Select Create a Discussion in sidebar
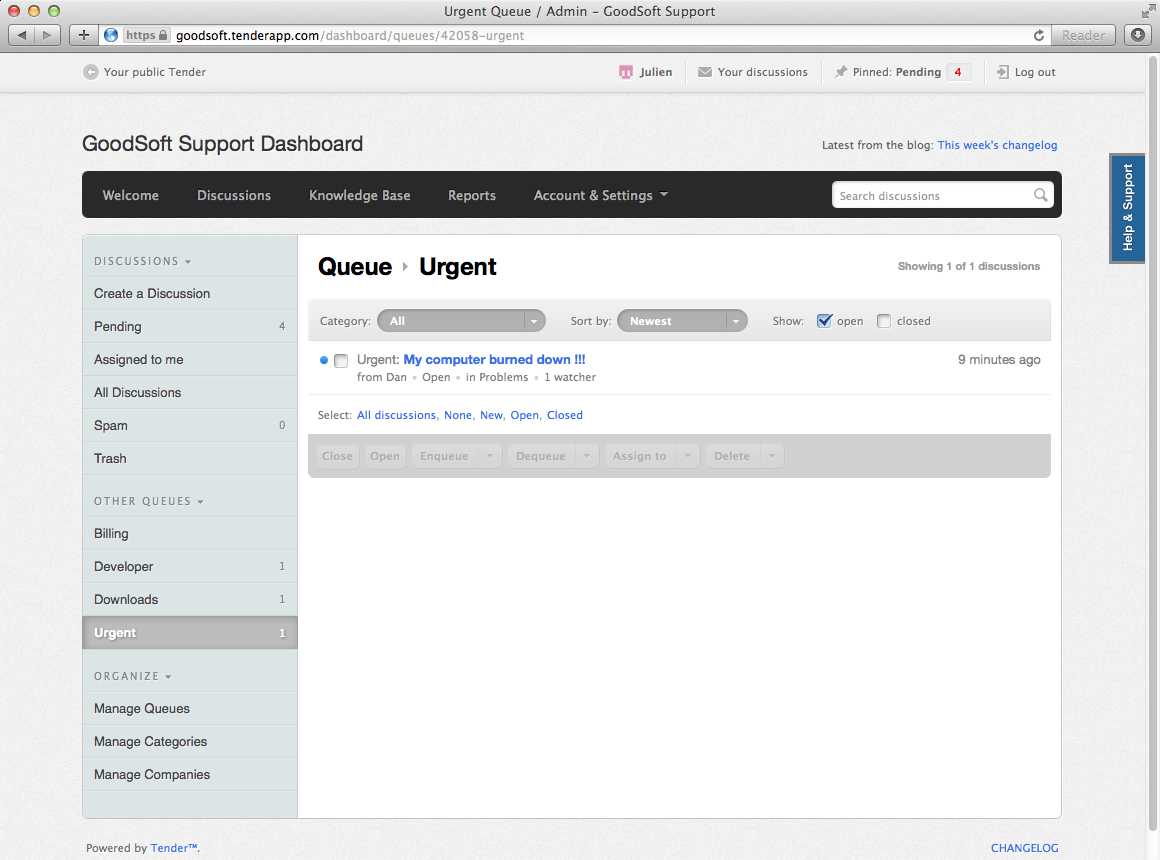The image size is (1160, 860). tap(190, 293)
